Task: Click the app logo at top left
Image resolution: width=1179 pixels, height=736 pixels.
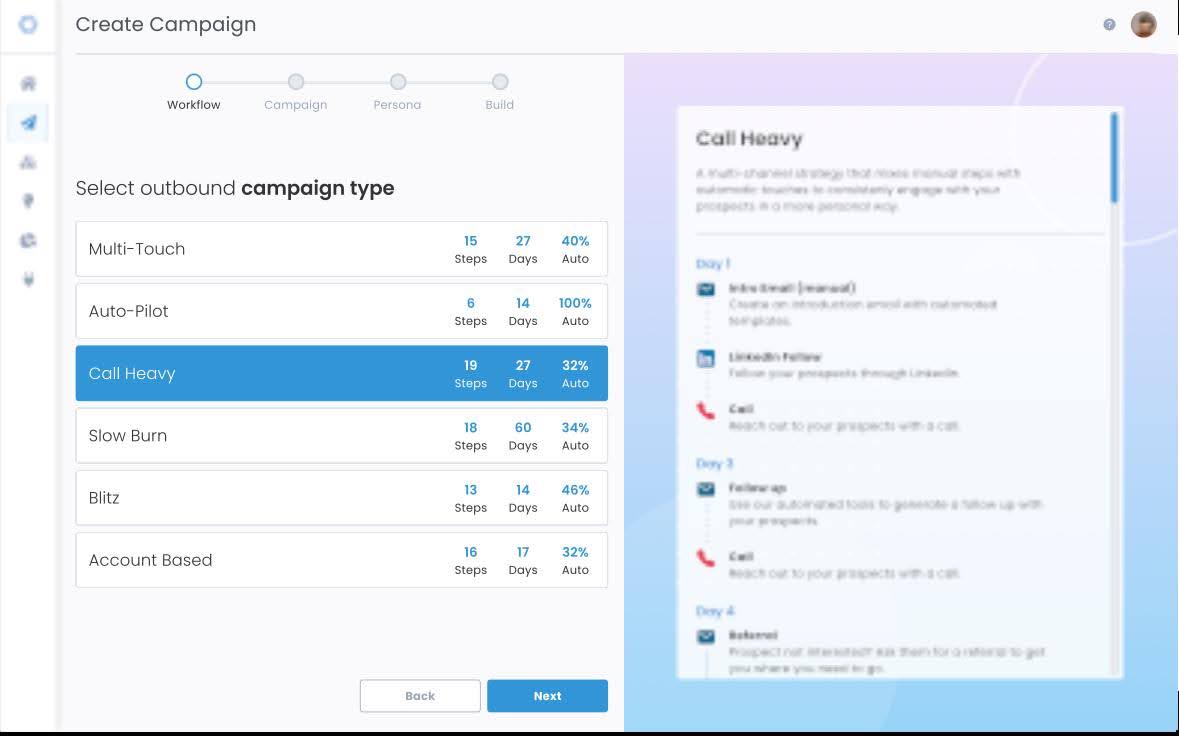Action: pyautogui.click(x=28, y=25)
